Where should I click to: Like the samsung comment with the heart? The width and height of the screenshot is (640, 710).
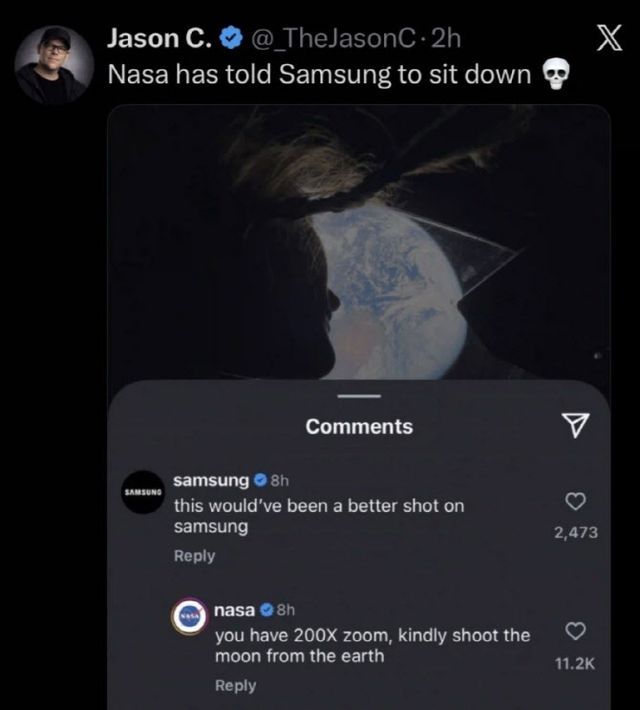(x=575, y=501)
